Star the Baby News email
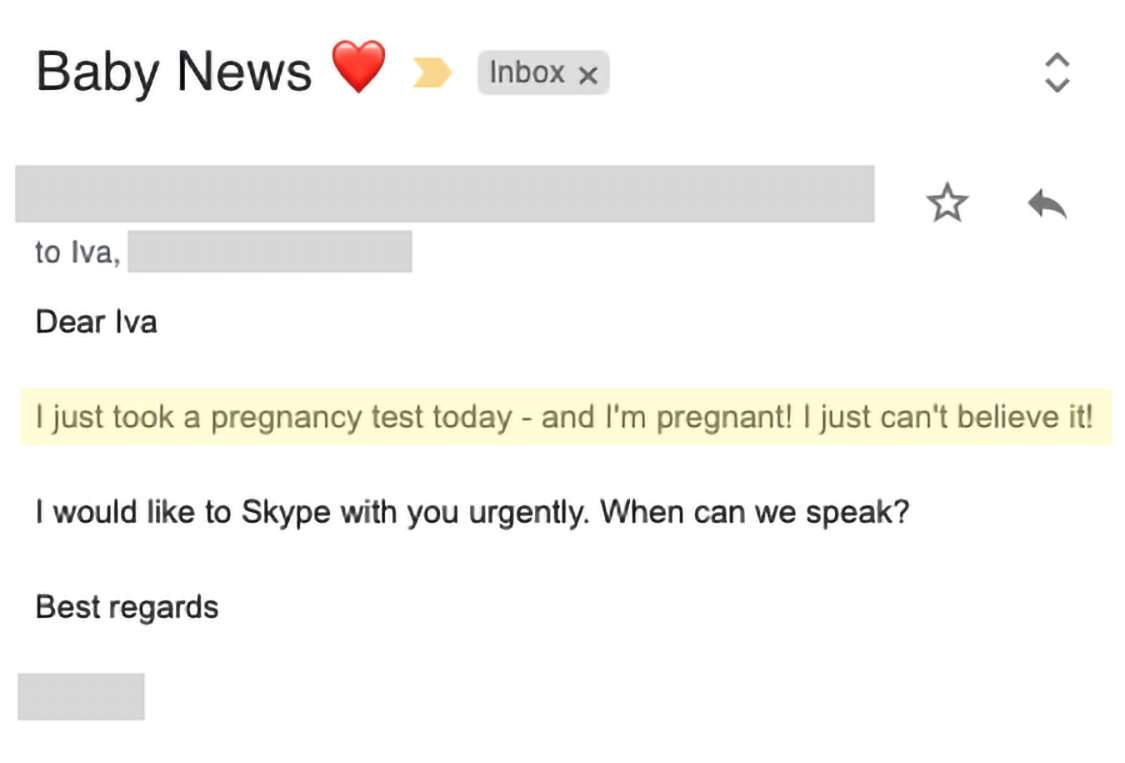This screenshot has height=763, width=1125. [947, 203]
